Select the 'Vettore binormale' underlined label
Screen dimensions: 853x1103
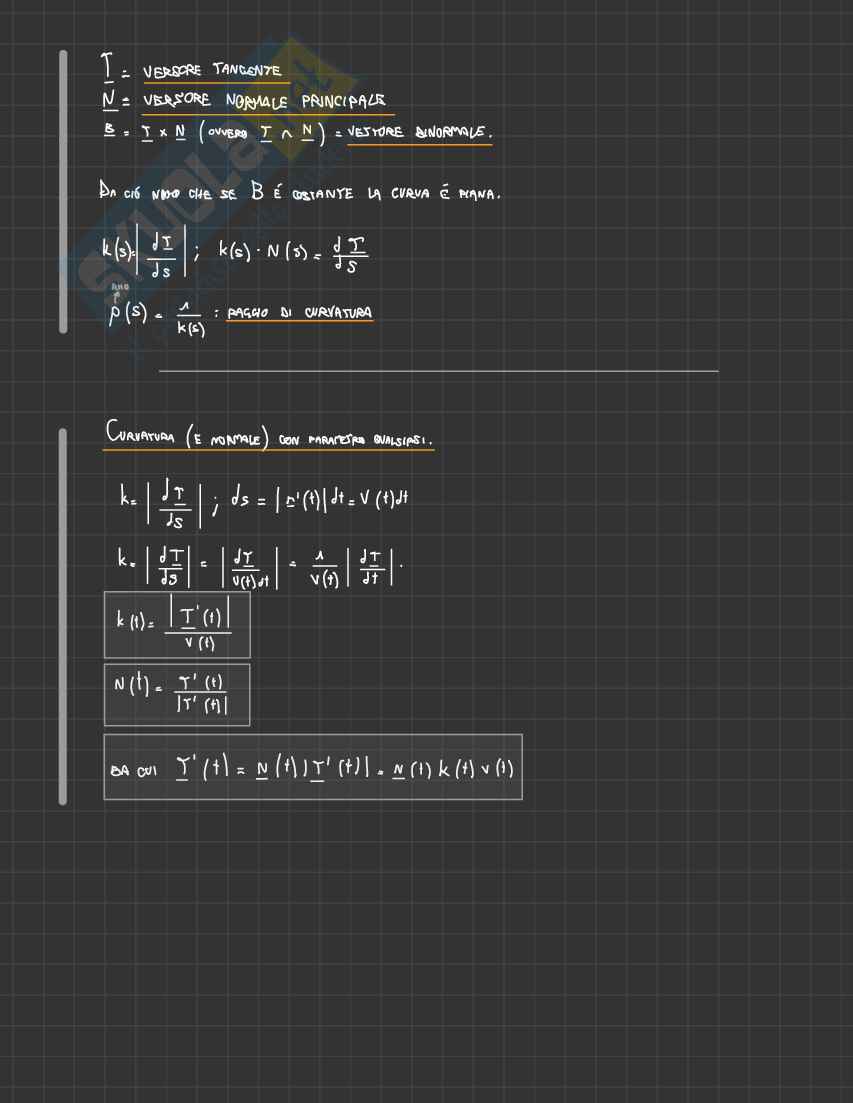419,133
